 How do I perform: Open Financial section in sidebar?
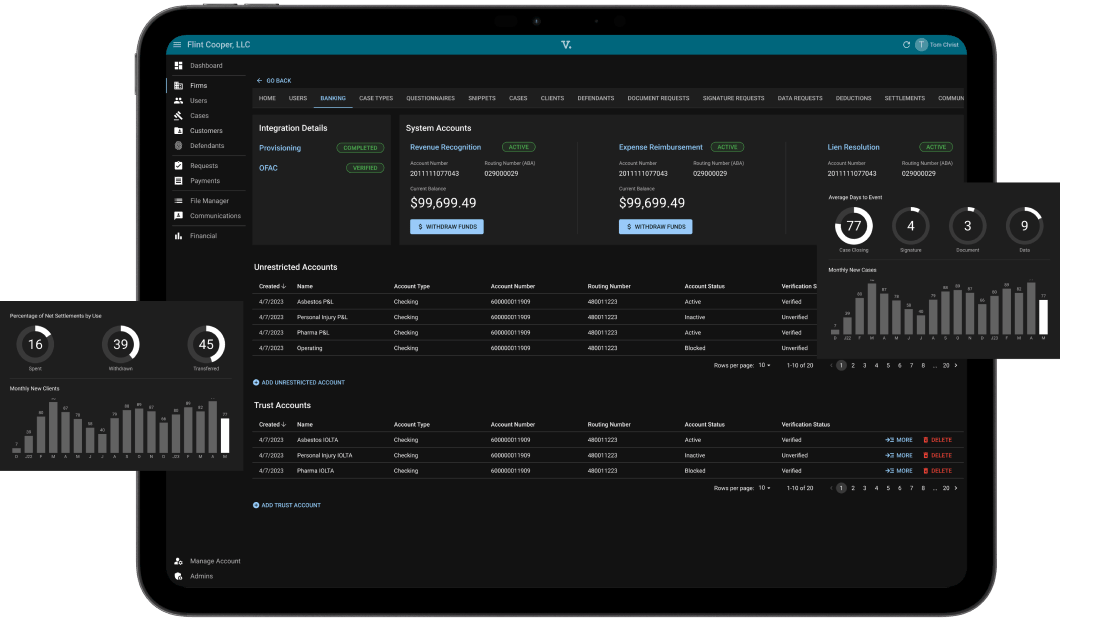coord(203,236)
